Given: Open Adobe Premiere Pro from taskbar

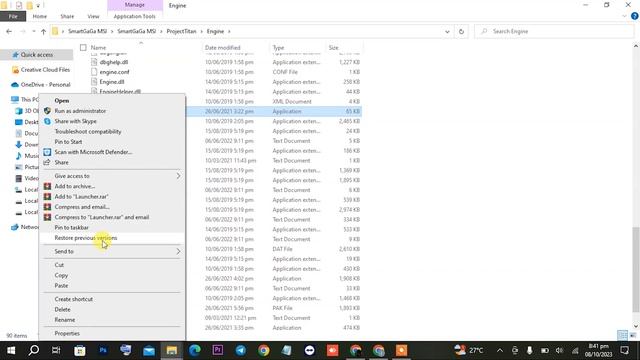Looking at the screenshot, I should coord(218,350).
